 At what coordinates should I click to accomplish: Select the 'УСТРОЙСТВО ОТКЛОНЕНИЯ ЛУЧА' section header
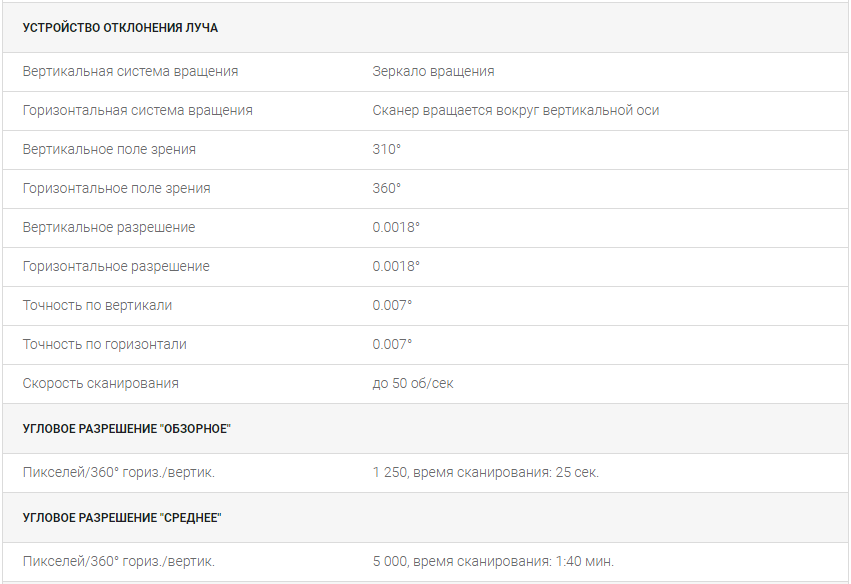(x=120, y=28)
